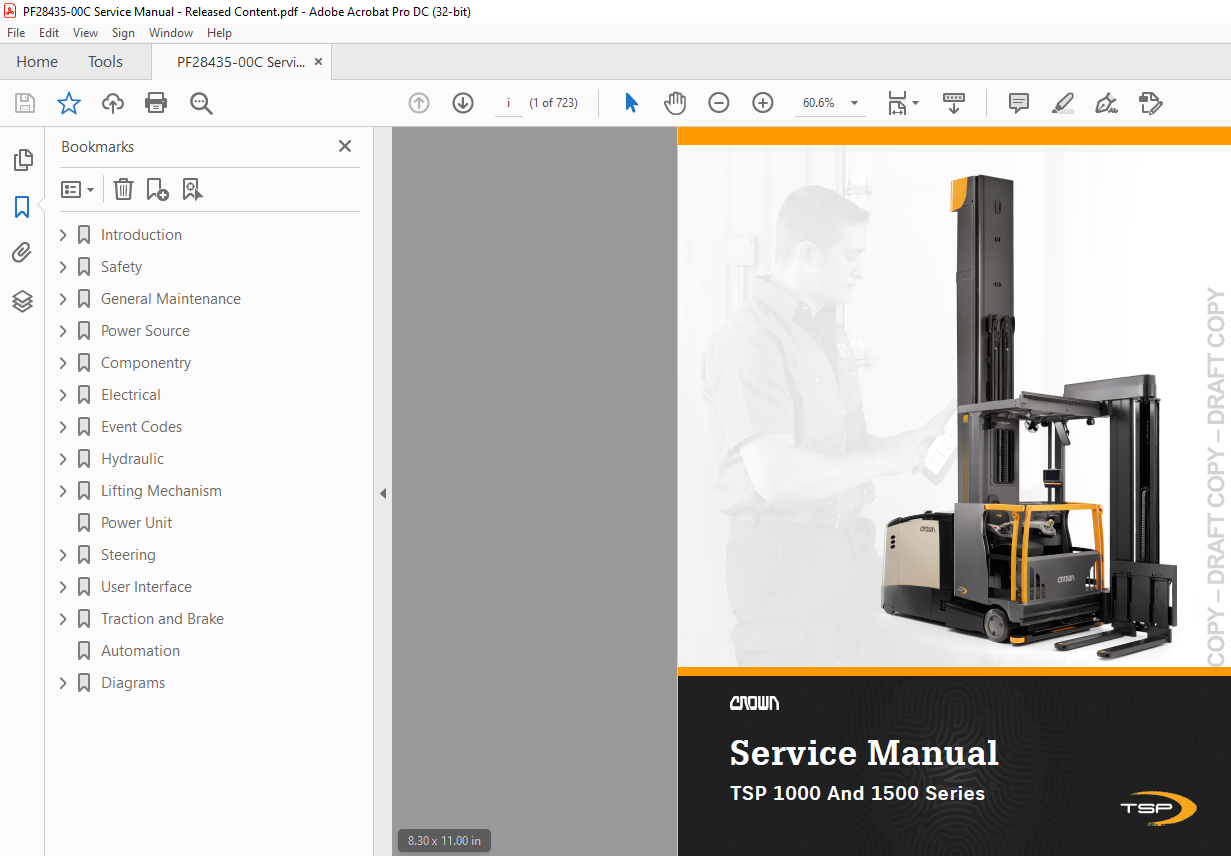Expand the Diagrams bookmark chevron
The image size is (1231, 856).
pyautogui.click(x=63, y=683)
